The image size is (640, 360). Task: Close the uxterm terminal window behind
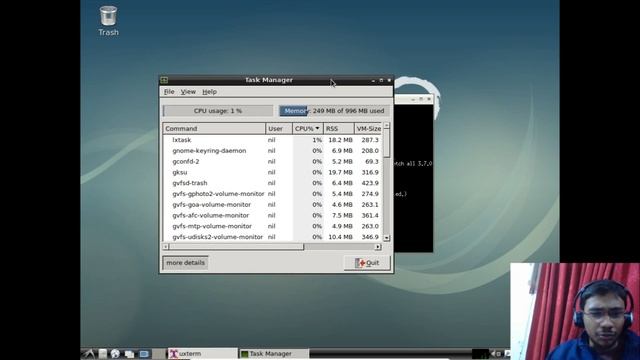point(429,99)
